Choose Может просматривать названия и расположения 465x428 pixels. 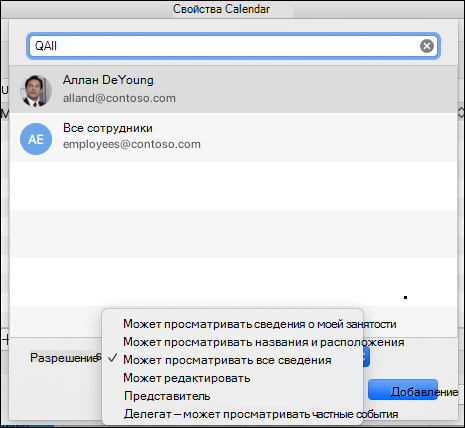264,342
